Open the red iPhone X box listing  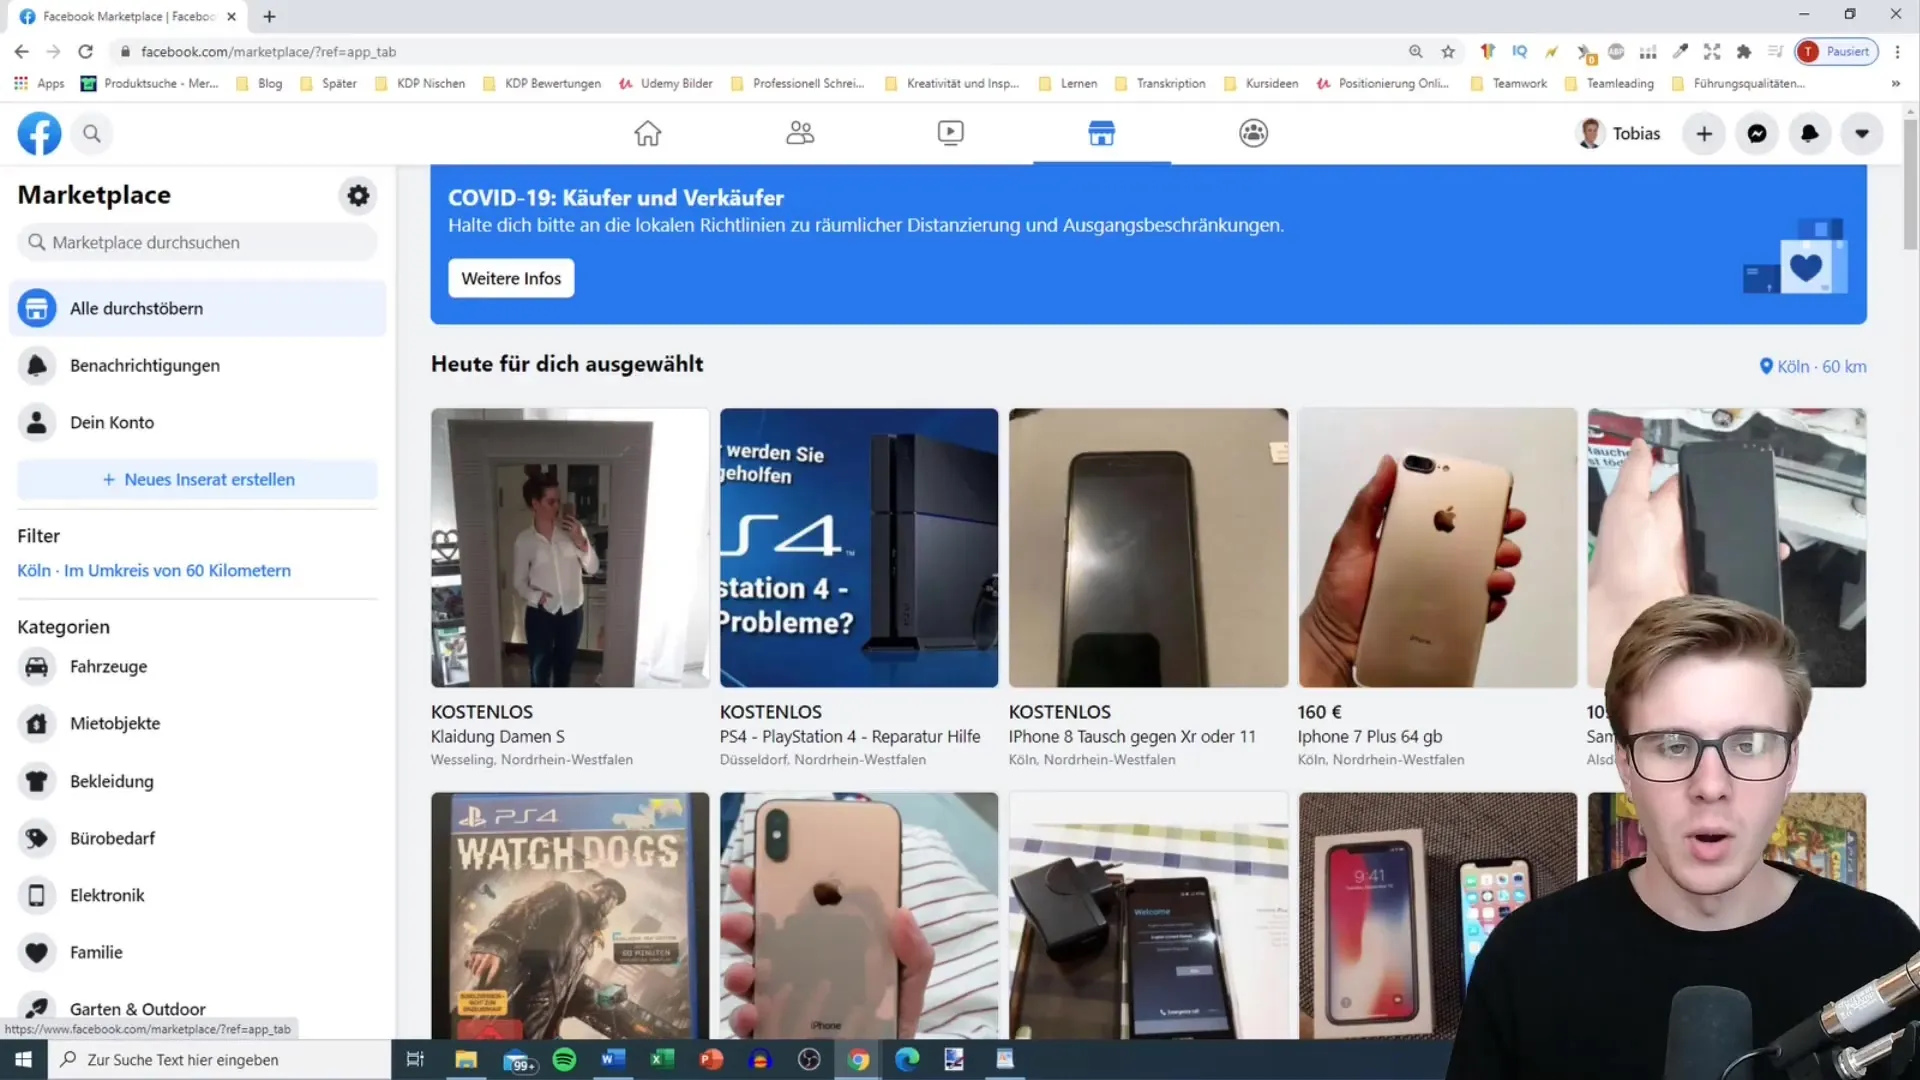point(1438,915)
